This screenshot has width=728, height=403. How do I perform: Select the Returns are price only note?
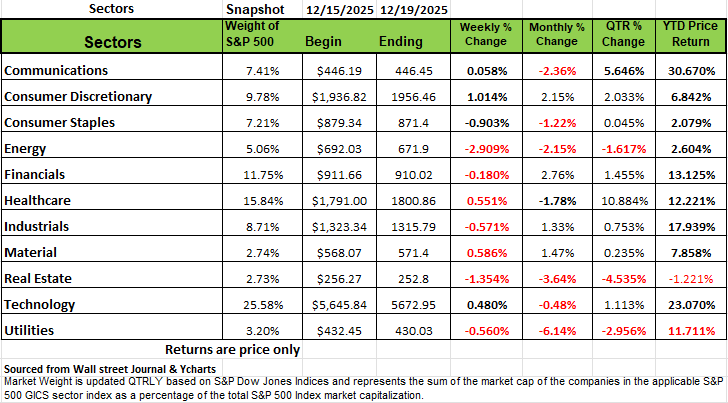tap(230, 350)
